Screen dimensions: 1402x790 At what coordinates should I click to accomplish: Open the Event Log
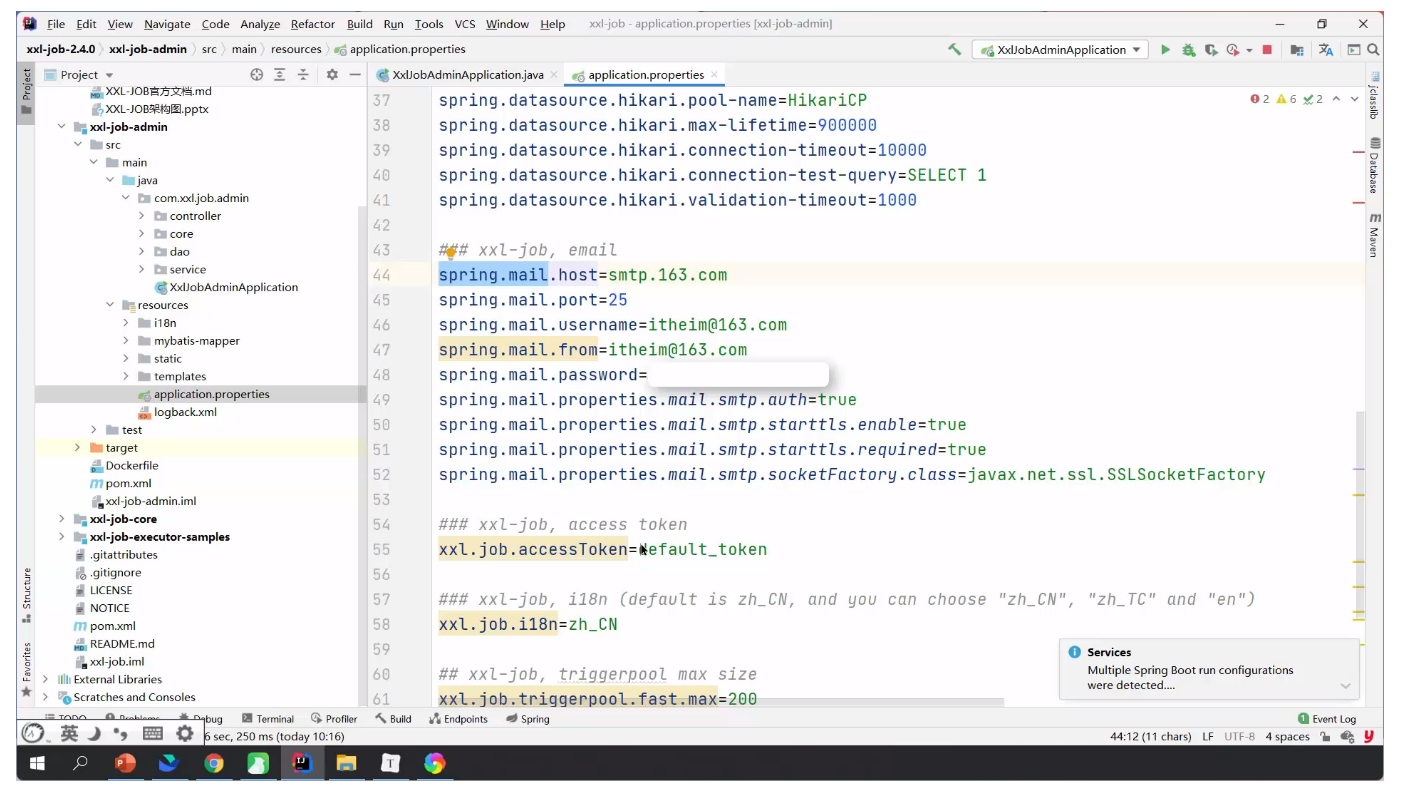[1327, 718]
